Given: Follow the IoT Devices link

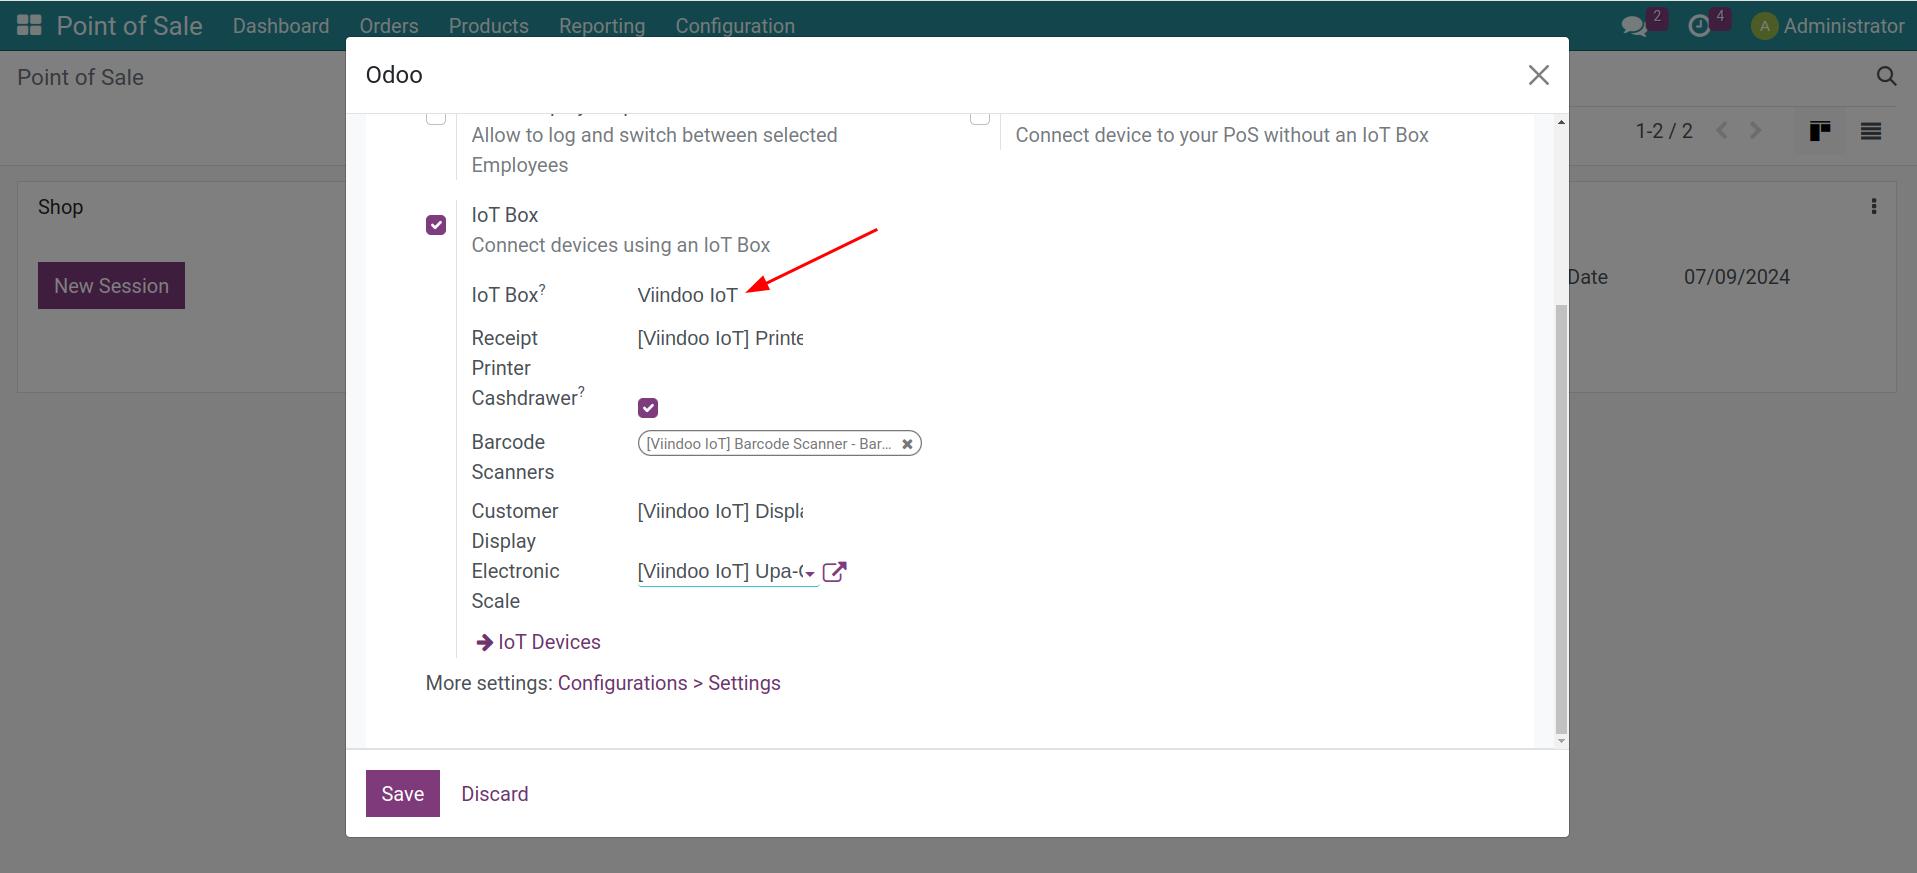Looking at the screenshot, I should click(x=548, y=643).
